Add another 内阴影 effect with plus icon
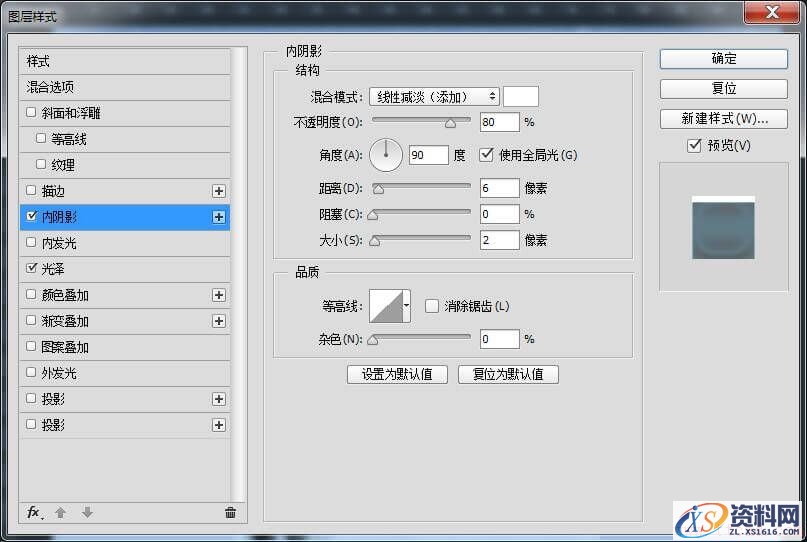Screen dimensions: 807x542 pyautogui.click(x=219, y=217)
